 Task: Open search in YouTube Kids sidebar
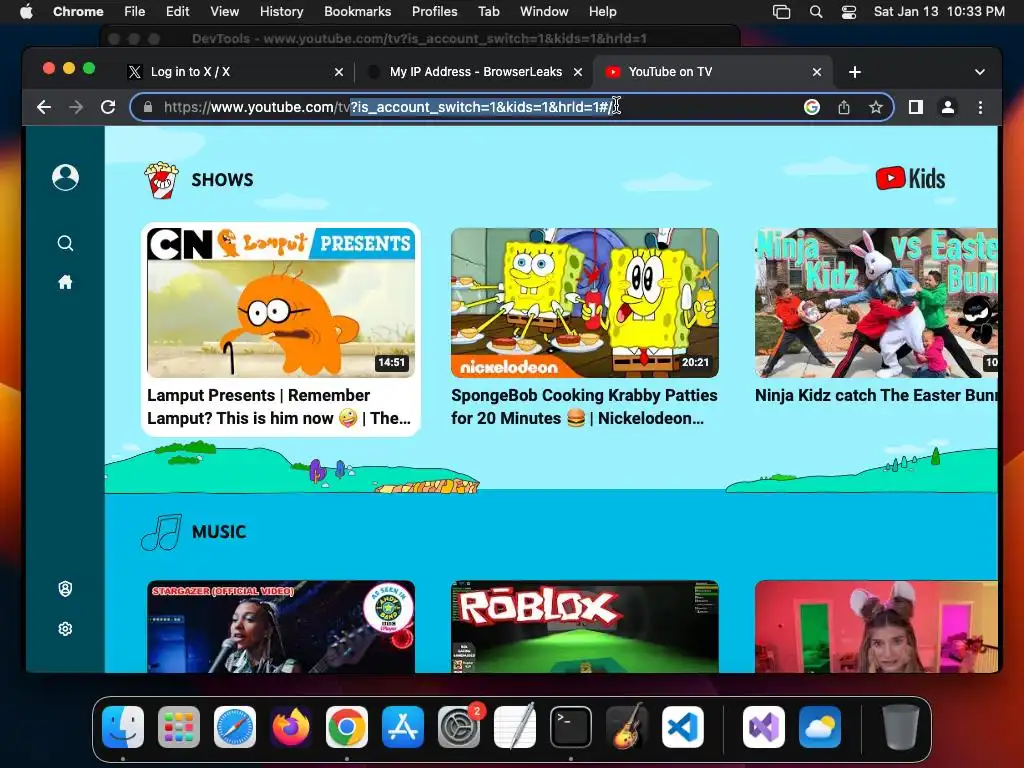(x=65, y=243)
